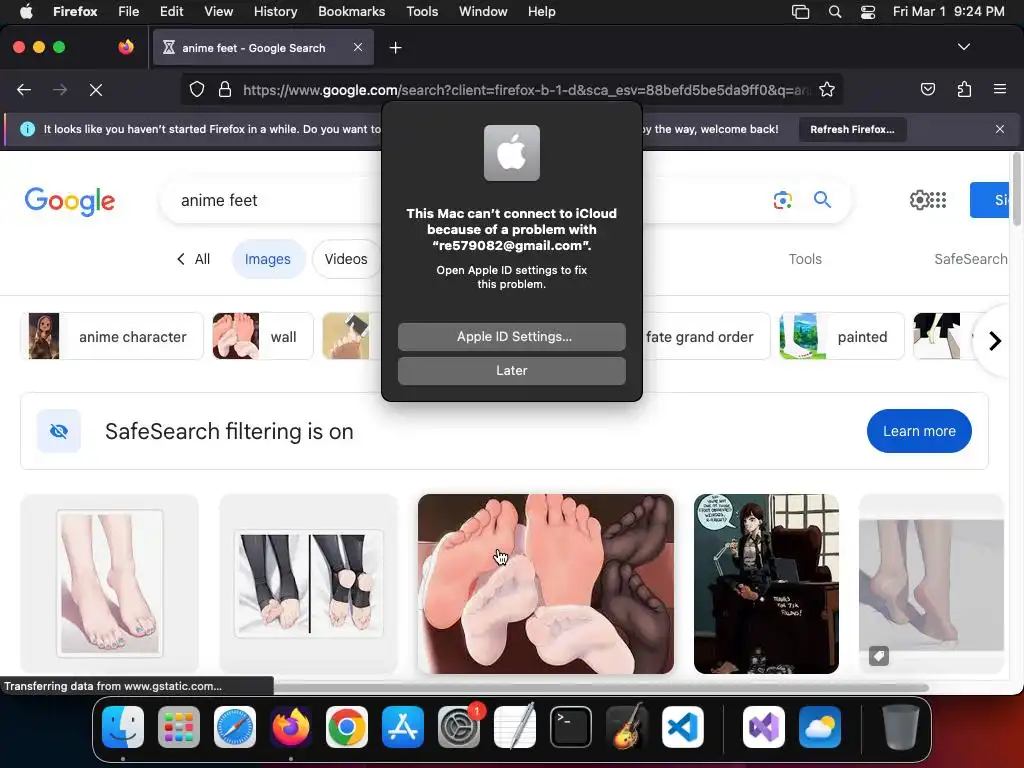Viewport: 1024px width, 768px height.
Task: Click the Refresh Firefox button
Action: pos(852,129)
